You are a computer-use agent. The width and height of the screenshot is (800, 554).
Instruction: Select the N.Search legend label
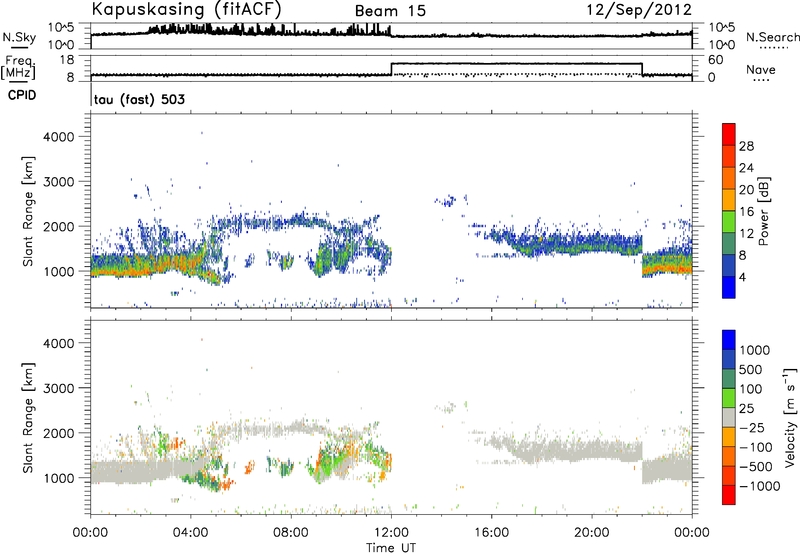773,37
